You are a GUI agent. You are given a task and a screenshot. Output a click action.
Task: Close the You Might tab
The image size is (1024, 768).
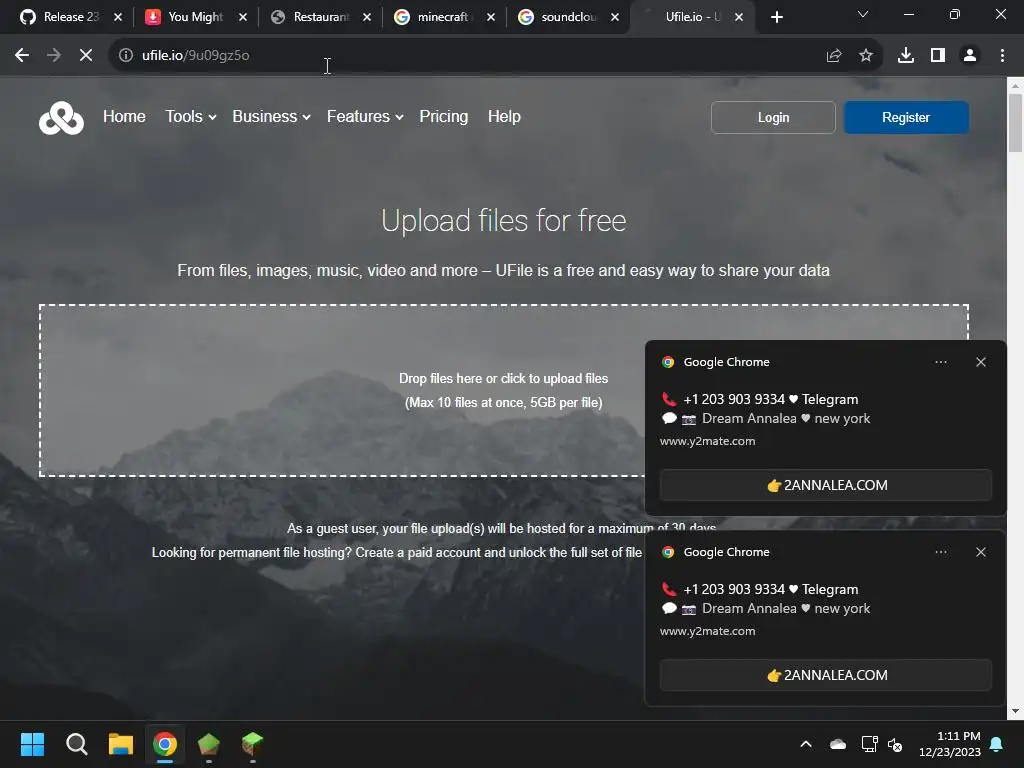[x=243, y=17]
